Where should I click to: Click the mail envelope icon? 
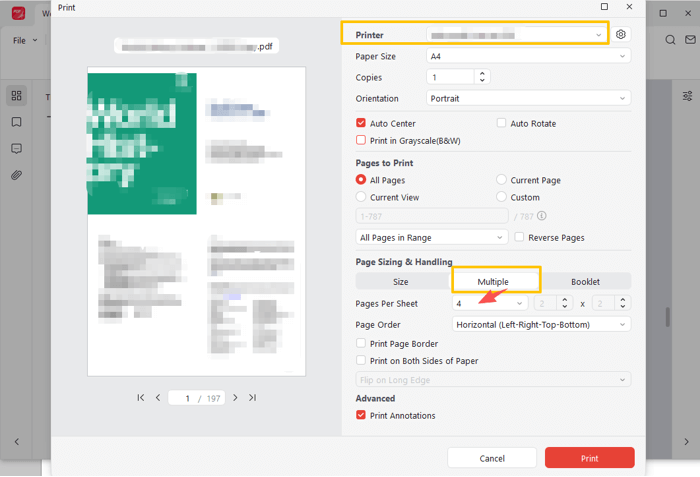691,40
